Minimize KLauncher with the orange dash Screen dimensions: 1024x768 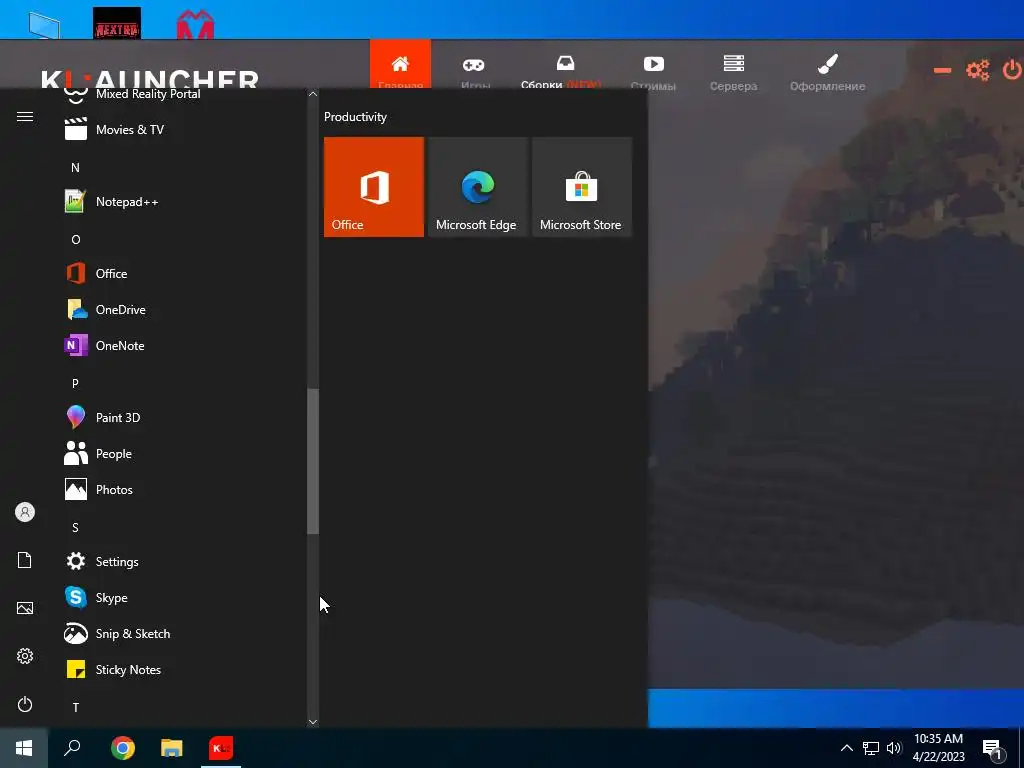pyautogui.click(x=942, y=70)
